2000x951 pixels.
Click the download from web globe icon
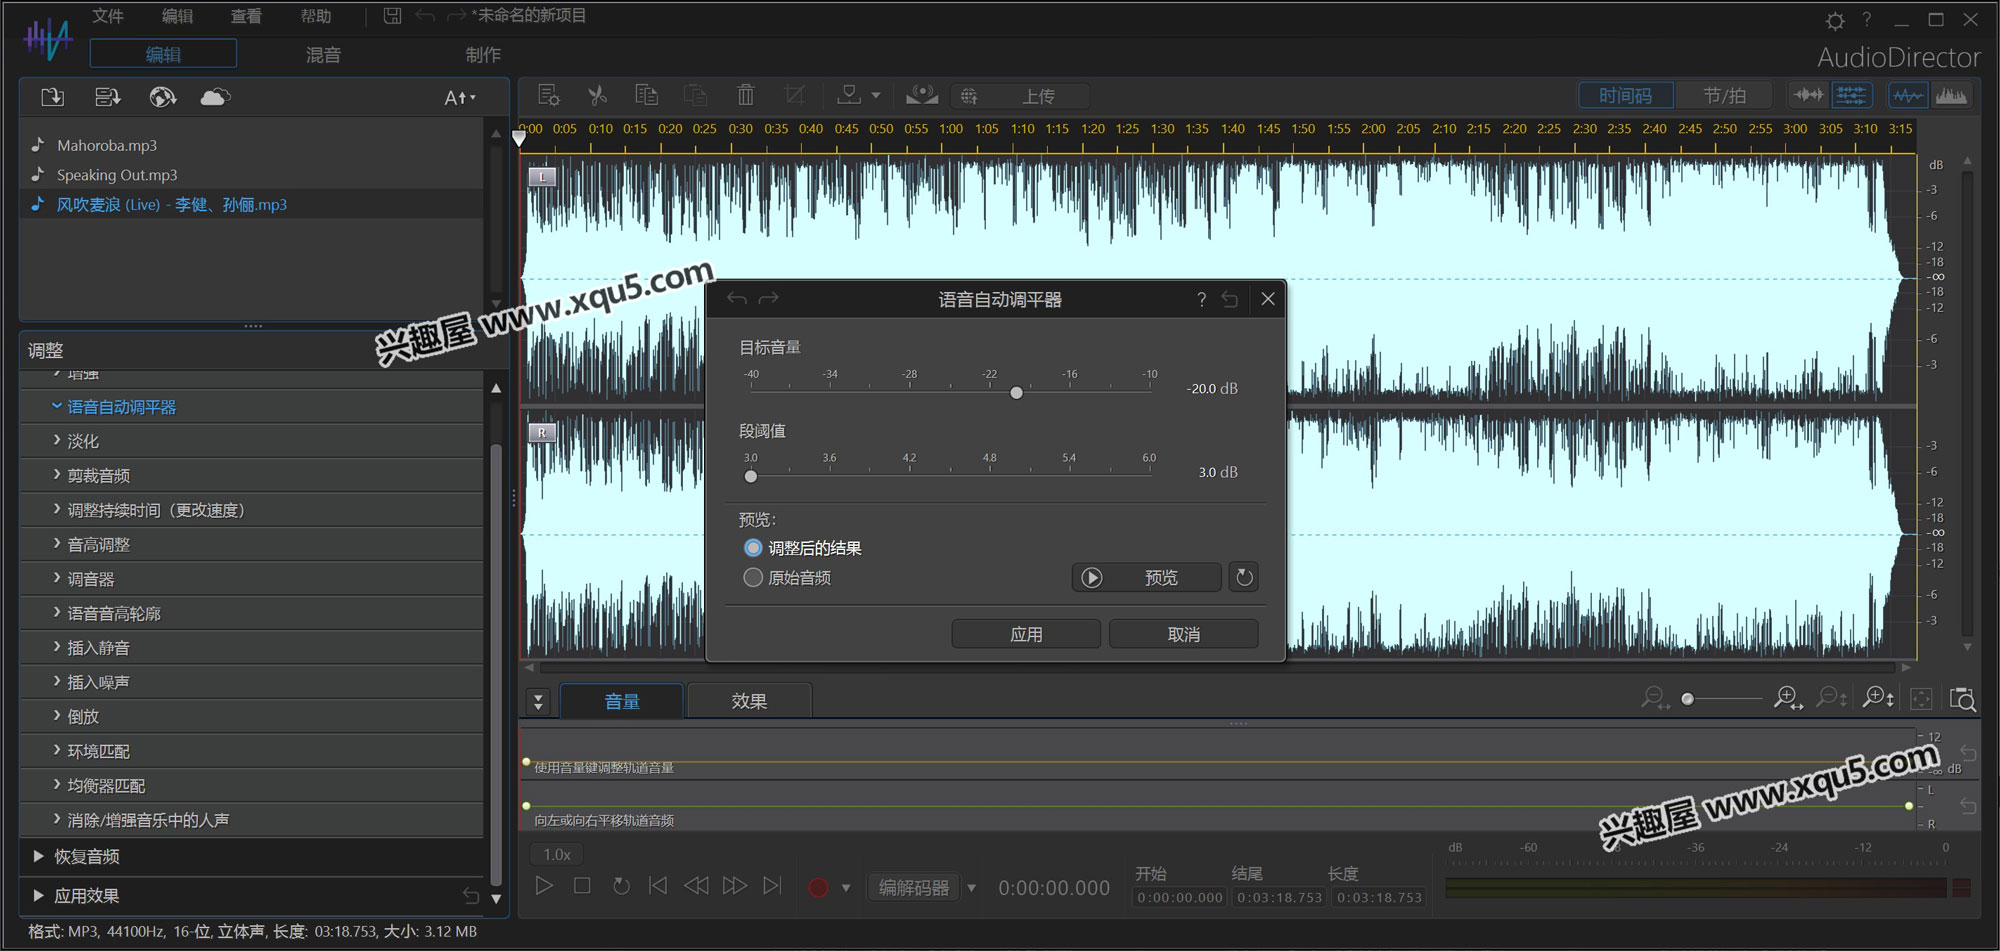click(162, 97)
